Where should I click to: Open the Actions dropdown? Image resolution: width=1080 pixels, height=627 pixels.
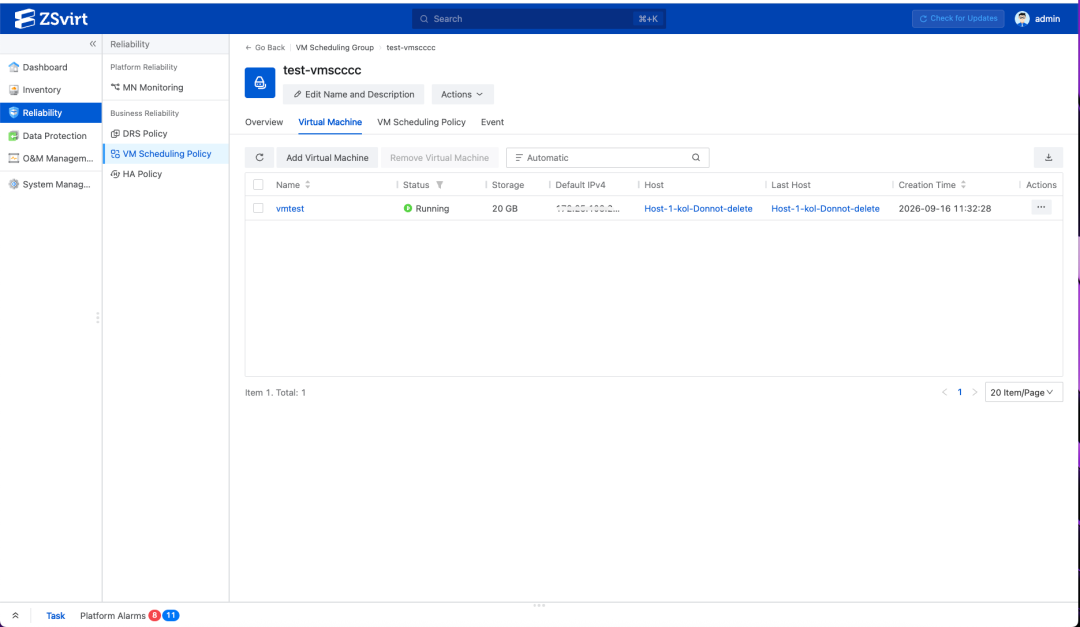click(x=462, y=94)
